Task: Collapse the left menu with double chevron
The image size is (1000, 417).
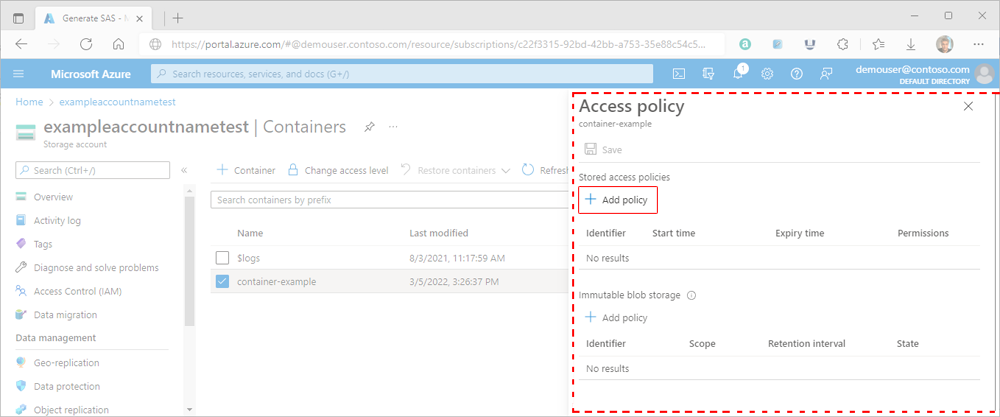Action: point(184,170)
